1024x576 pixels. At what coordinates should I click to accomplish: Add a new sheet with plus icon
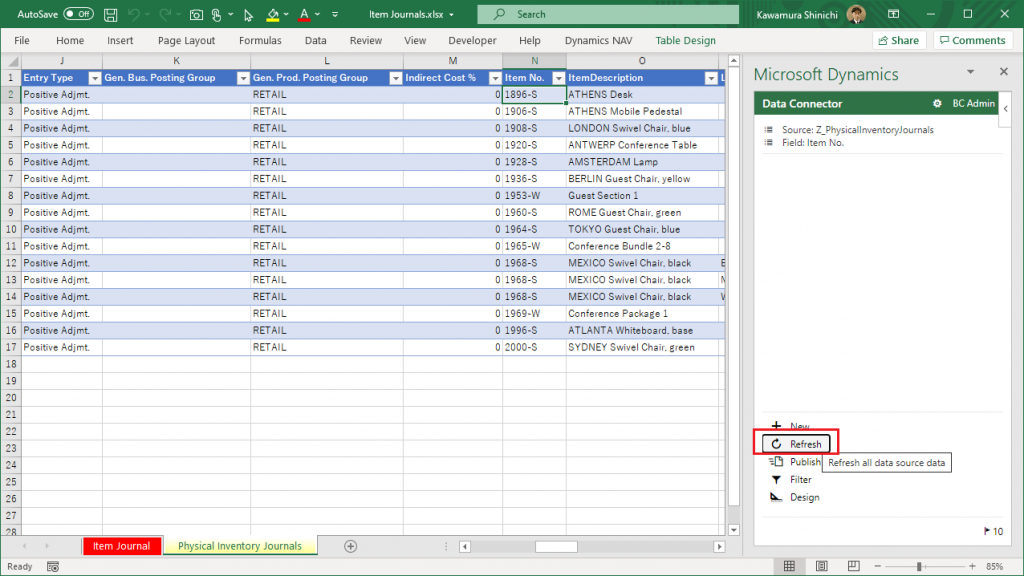(x=351, y=547)
